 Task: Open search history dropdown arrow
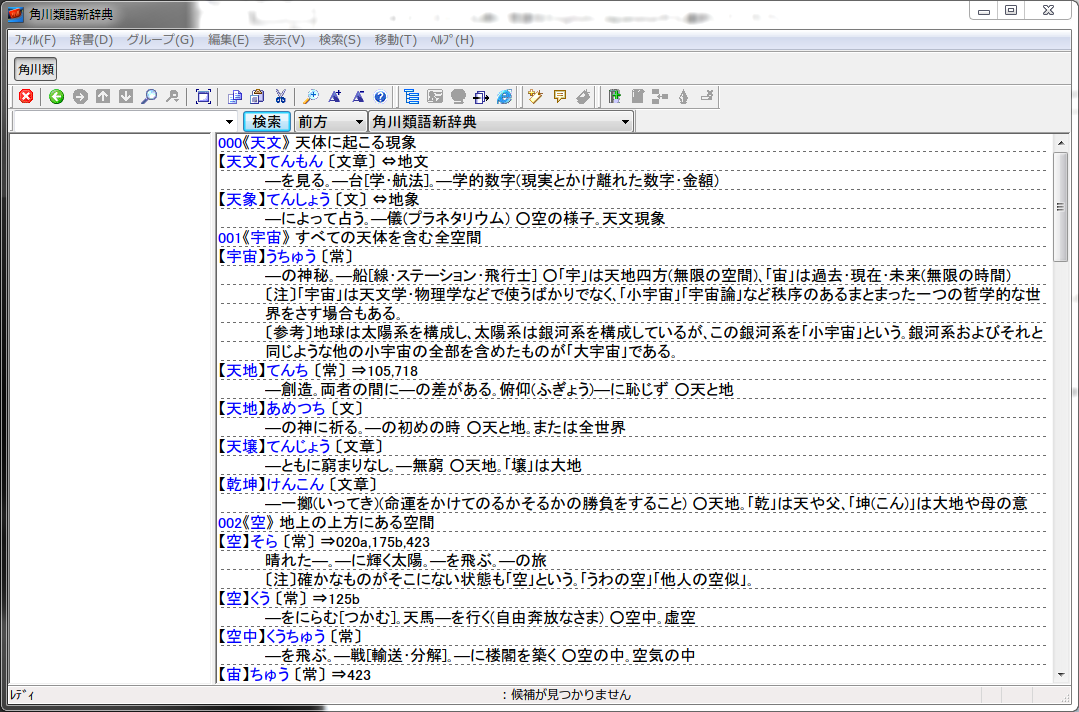230,122
